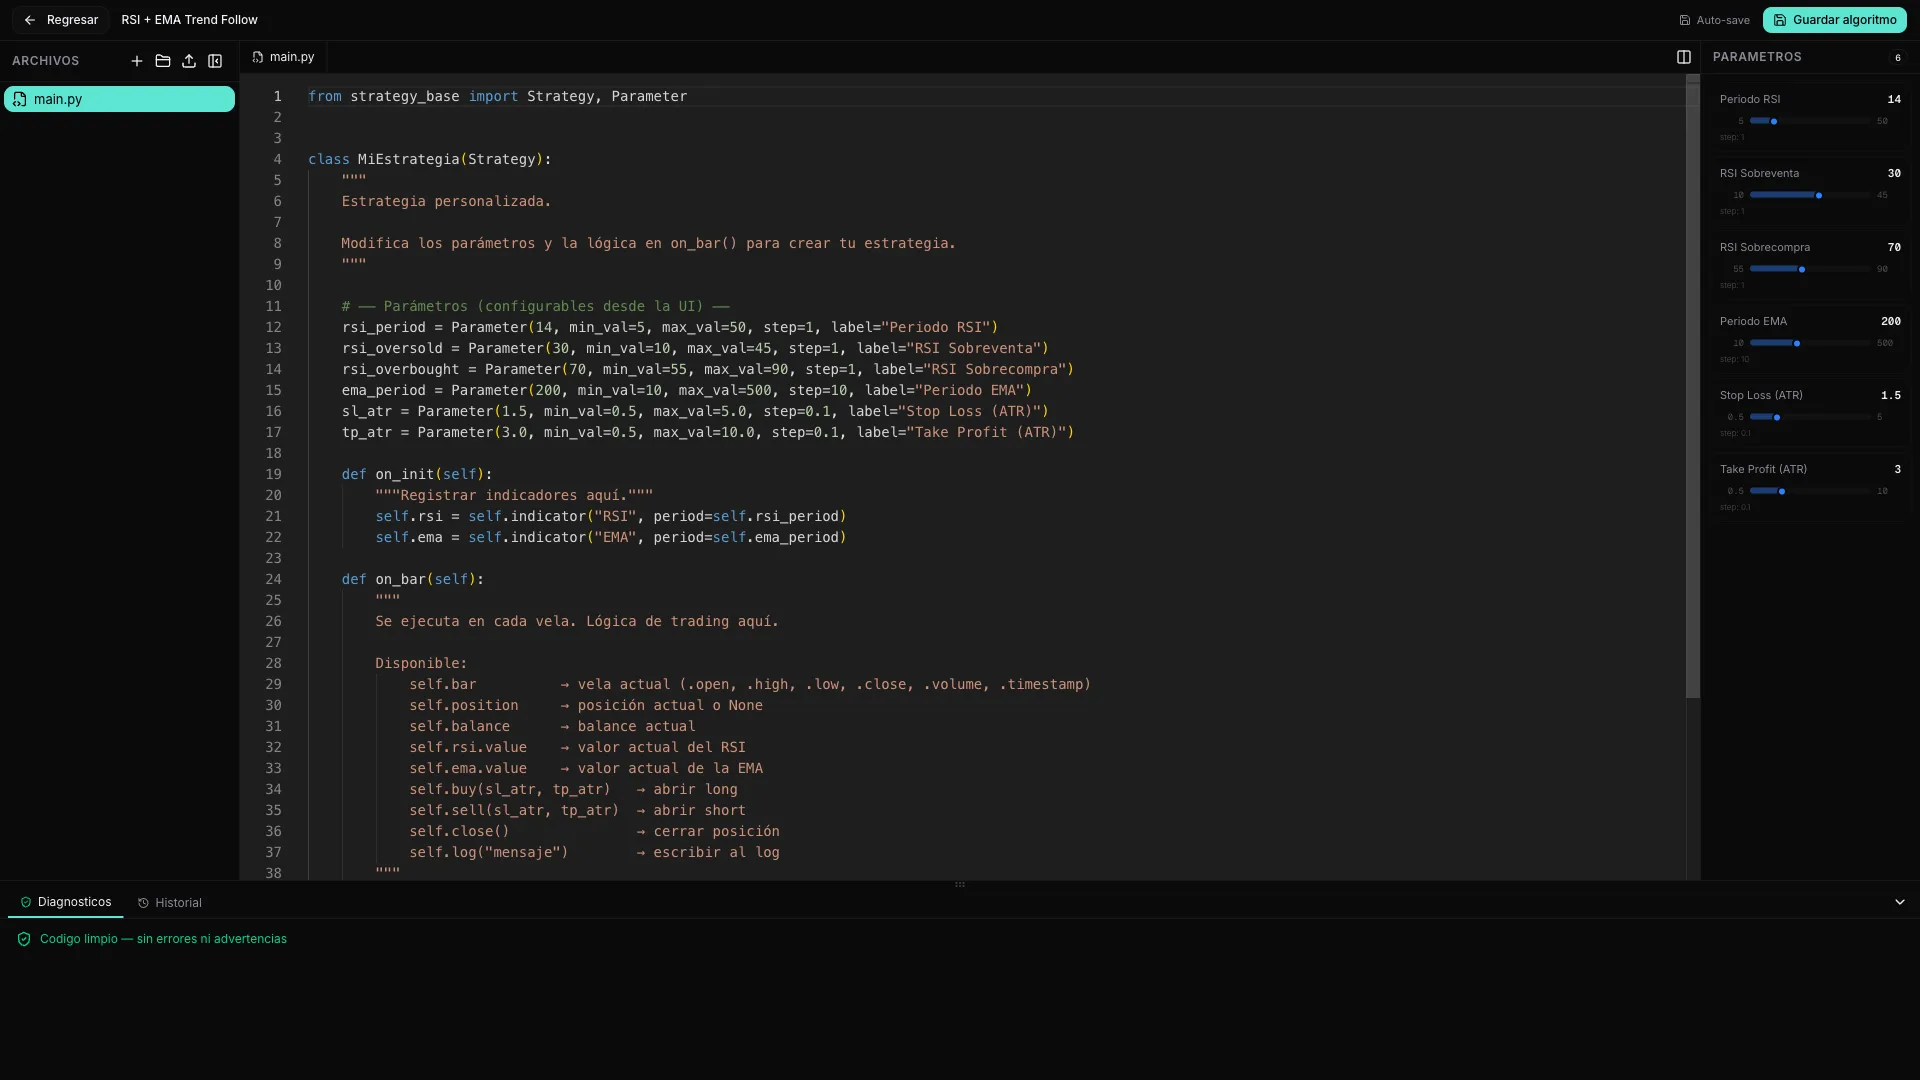Viewport: 1920px width, 1080px height.
Task: Click the Regresar back button
Action: (60, 20)
